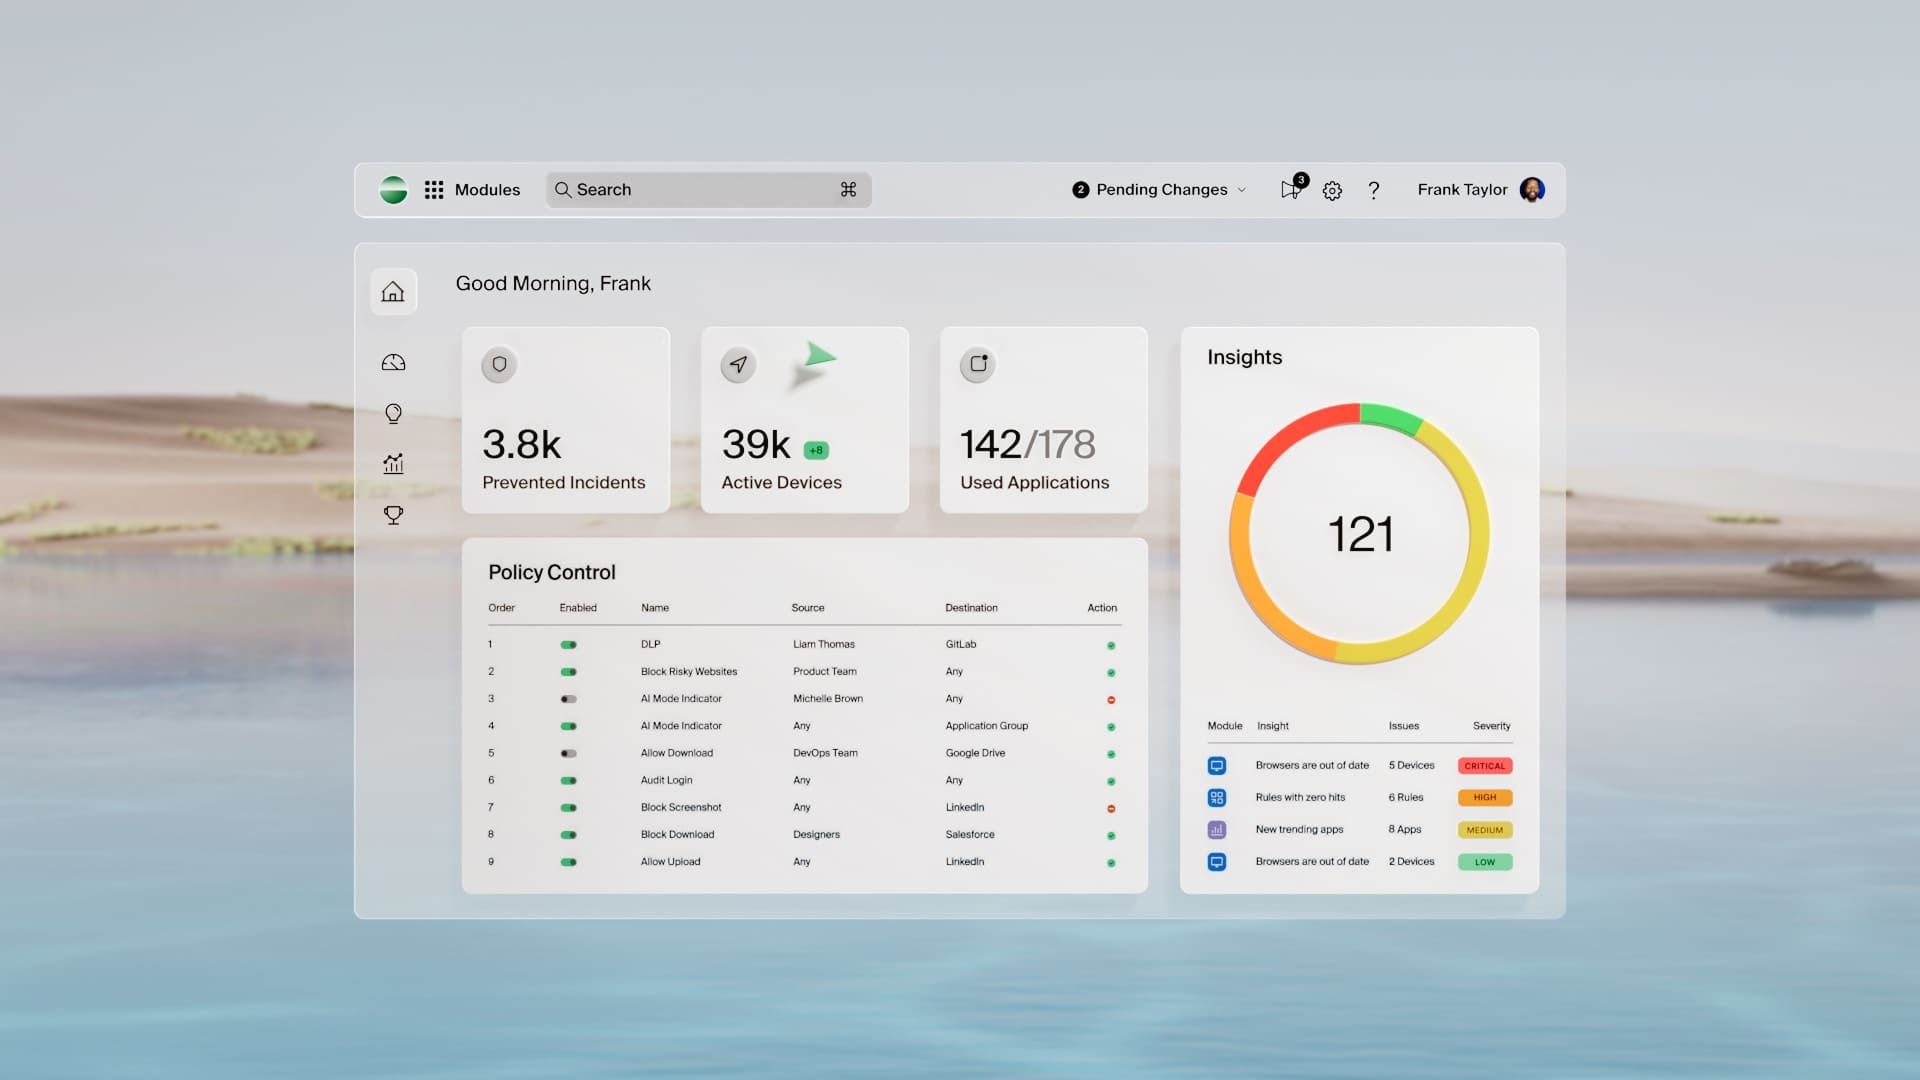Open the lightbulb insights sidebar icon
The image size is (1920, 1080).
point(393,413)
